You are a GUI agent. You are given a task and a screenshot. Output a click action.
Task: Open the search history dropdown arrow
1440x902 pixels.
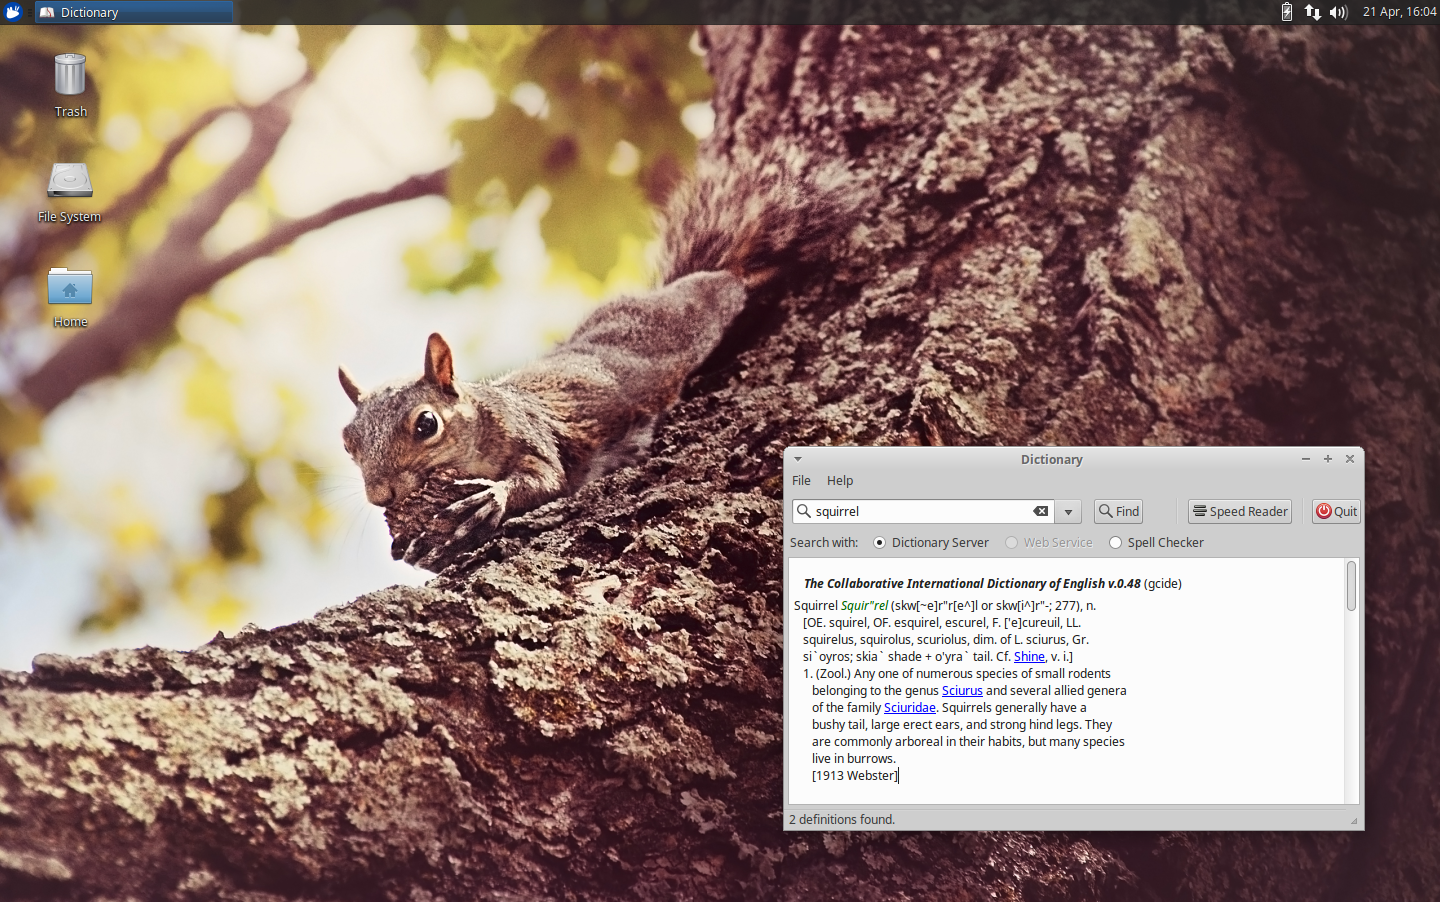tap(1067, 511)
